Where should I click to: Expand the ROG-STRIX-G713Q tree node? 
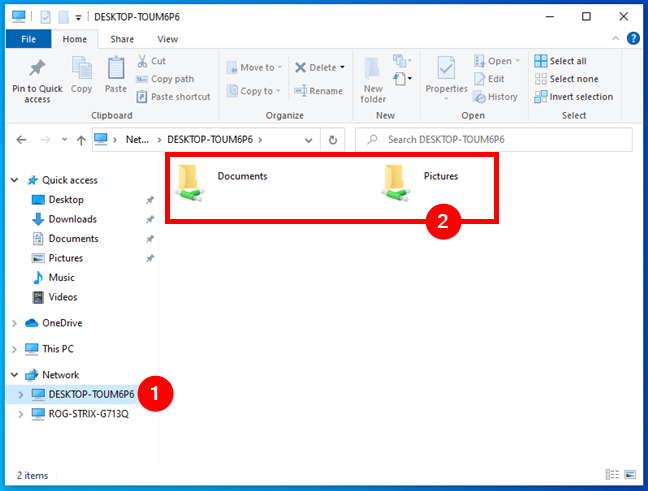coord(21,414)
